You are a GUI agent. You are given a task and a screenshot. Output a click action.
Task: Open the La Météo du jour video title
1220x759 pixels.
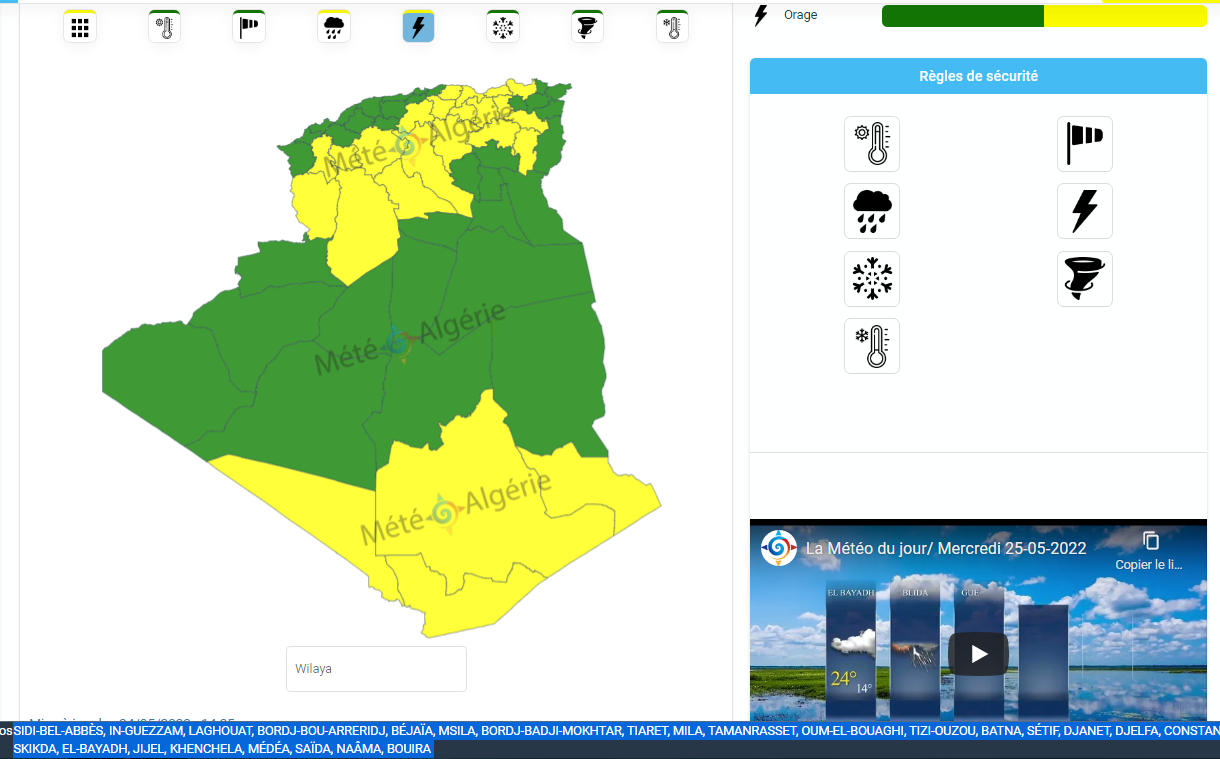pos(945,548)
